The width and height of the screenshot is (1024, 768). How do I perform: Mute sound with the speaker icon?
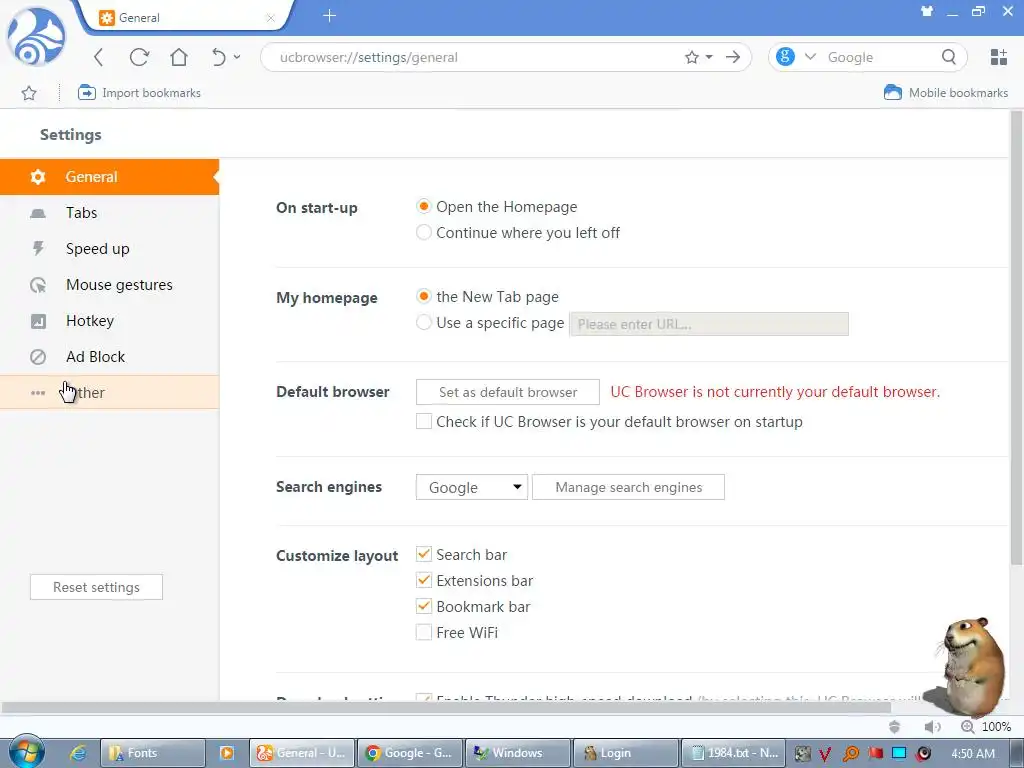pyautogui.click(x=932, y=727)
